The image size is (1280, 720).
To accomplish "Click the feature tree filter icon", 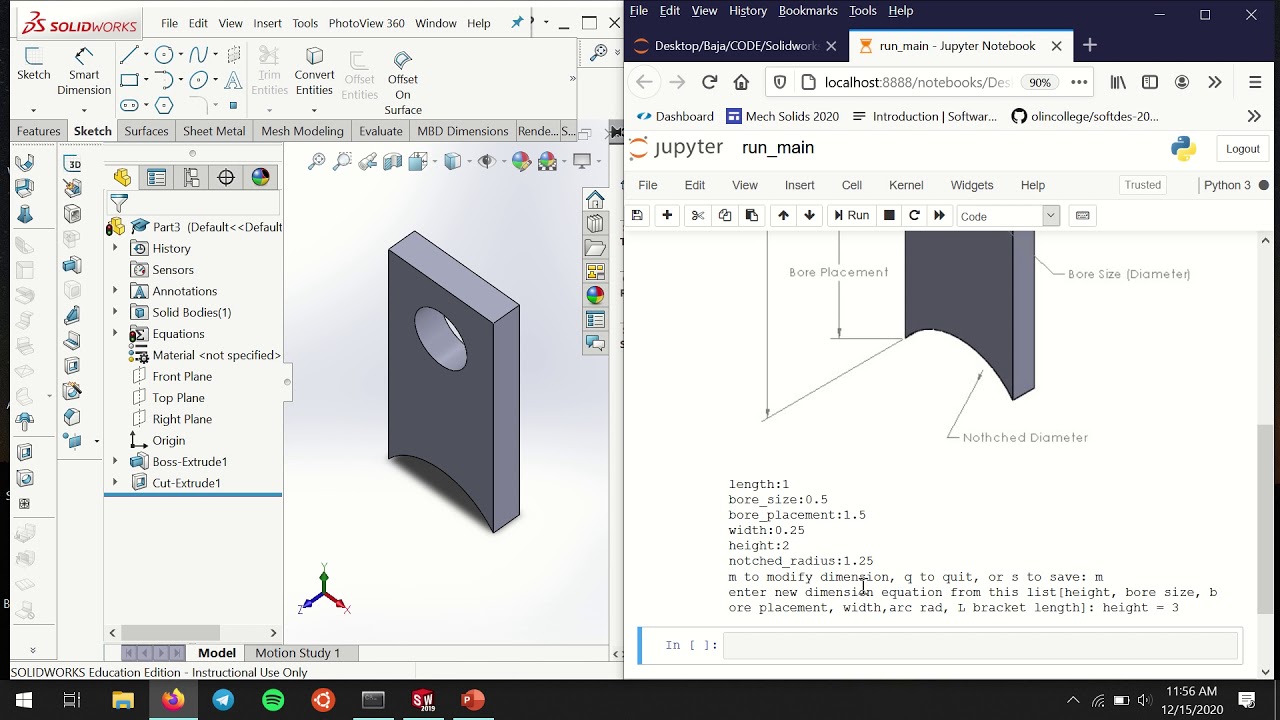I will pyautogui.click(x=119, y=204).
